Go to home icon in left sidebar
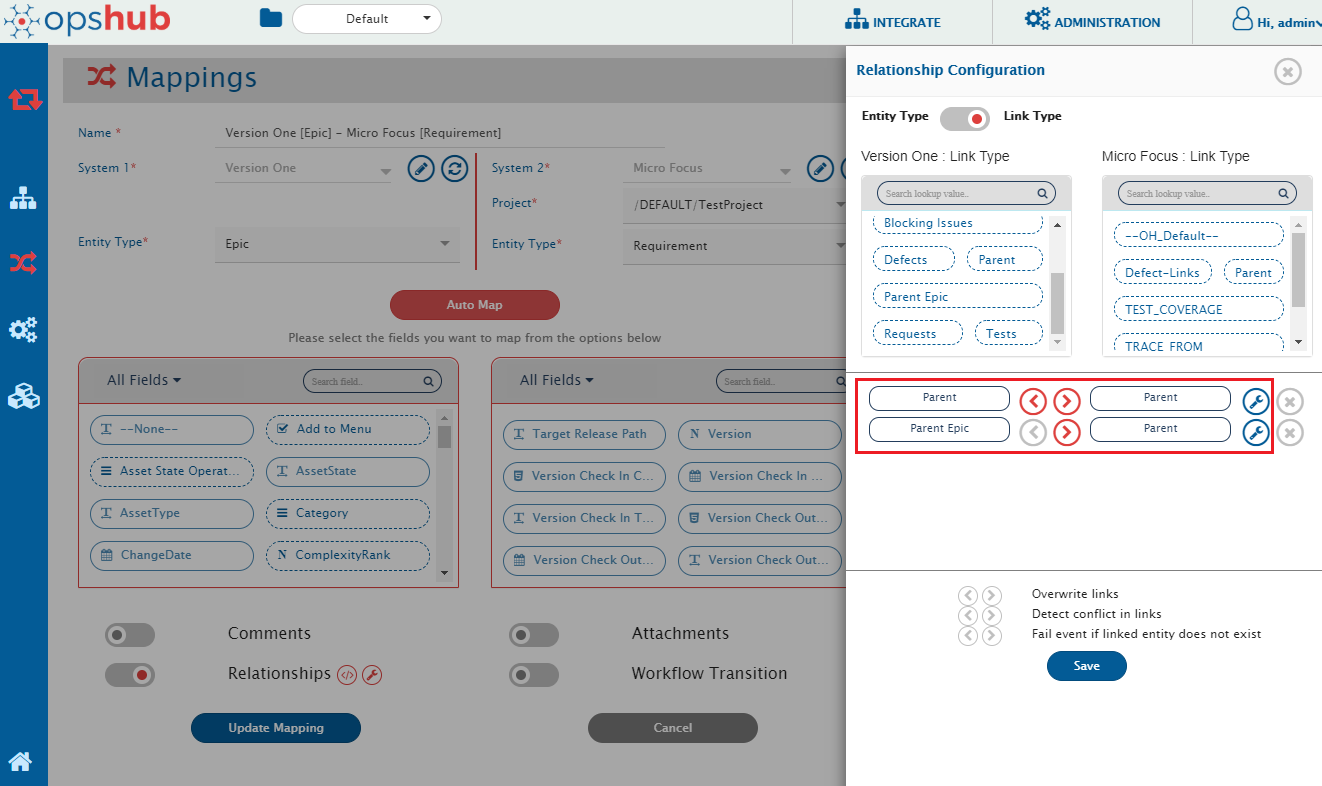The image size is (1322, 786). pos(21,762)
